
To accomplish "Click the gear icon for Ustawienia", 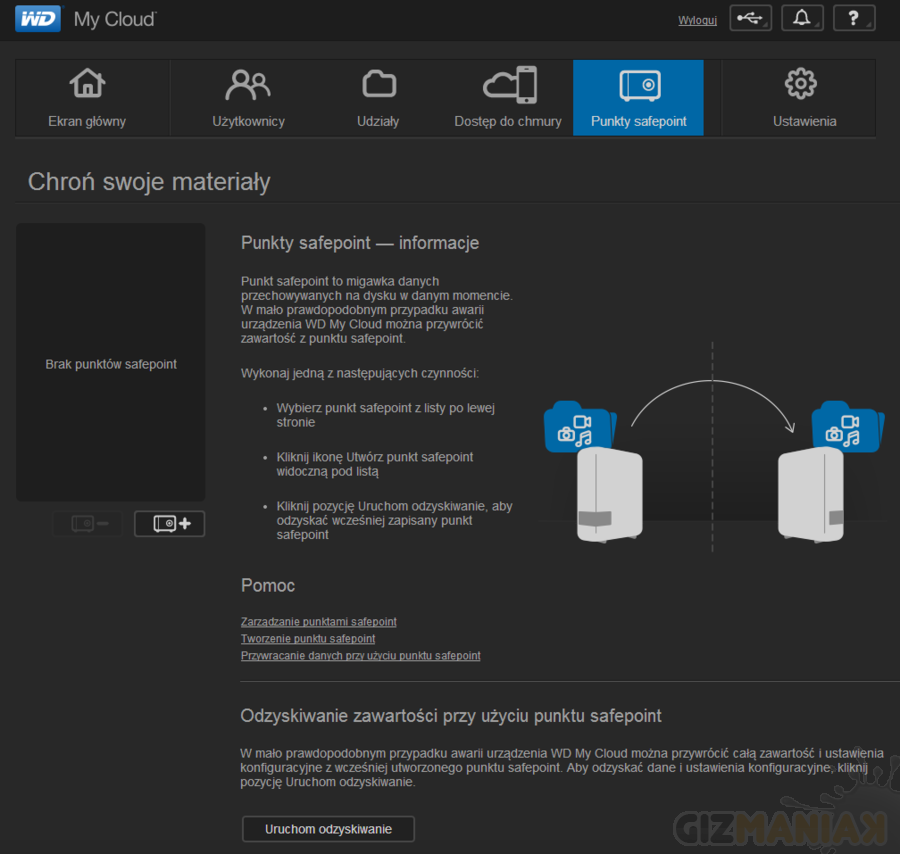I will click(x=800, y=85).
